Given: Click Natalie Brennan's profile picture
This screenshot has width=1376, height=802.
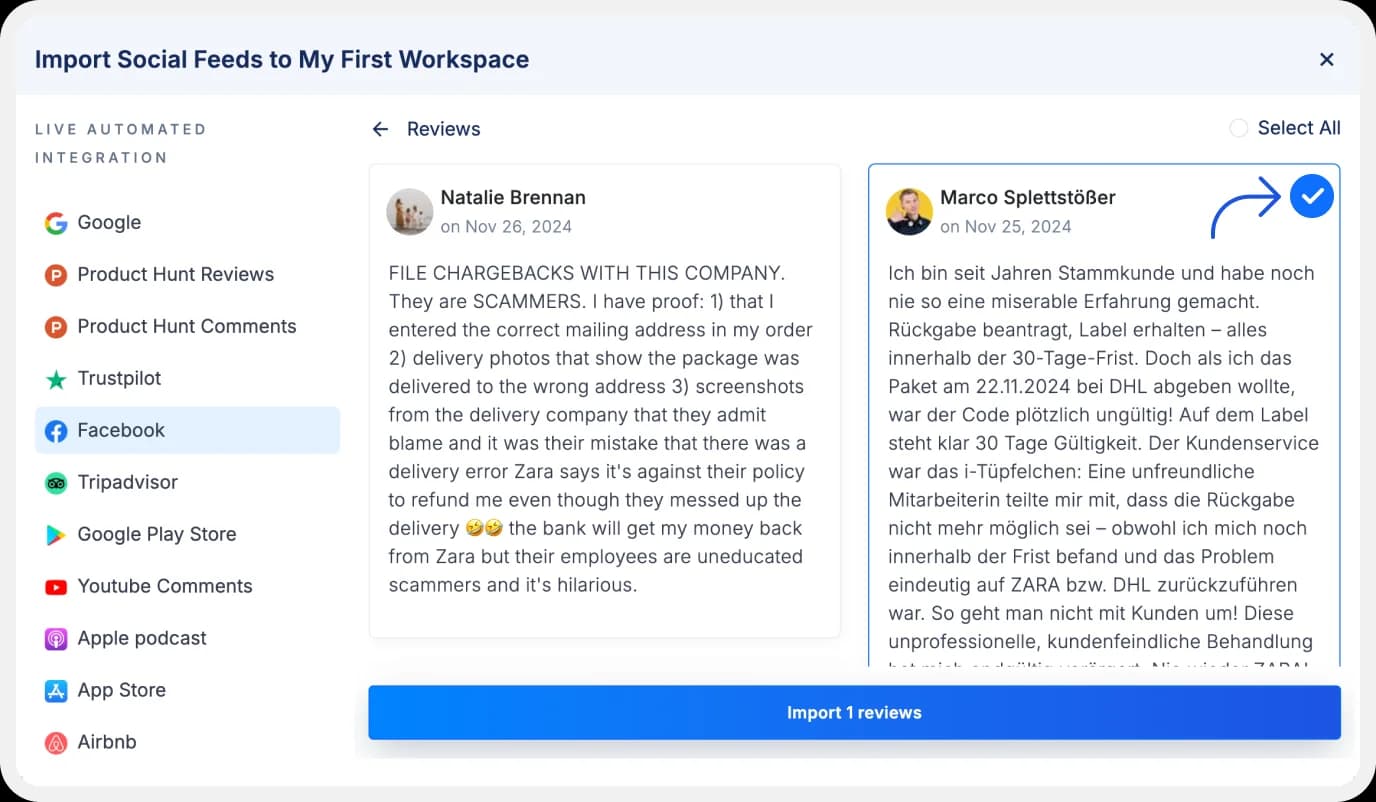Looking at the screenshot, I should [410, 211].
